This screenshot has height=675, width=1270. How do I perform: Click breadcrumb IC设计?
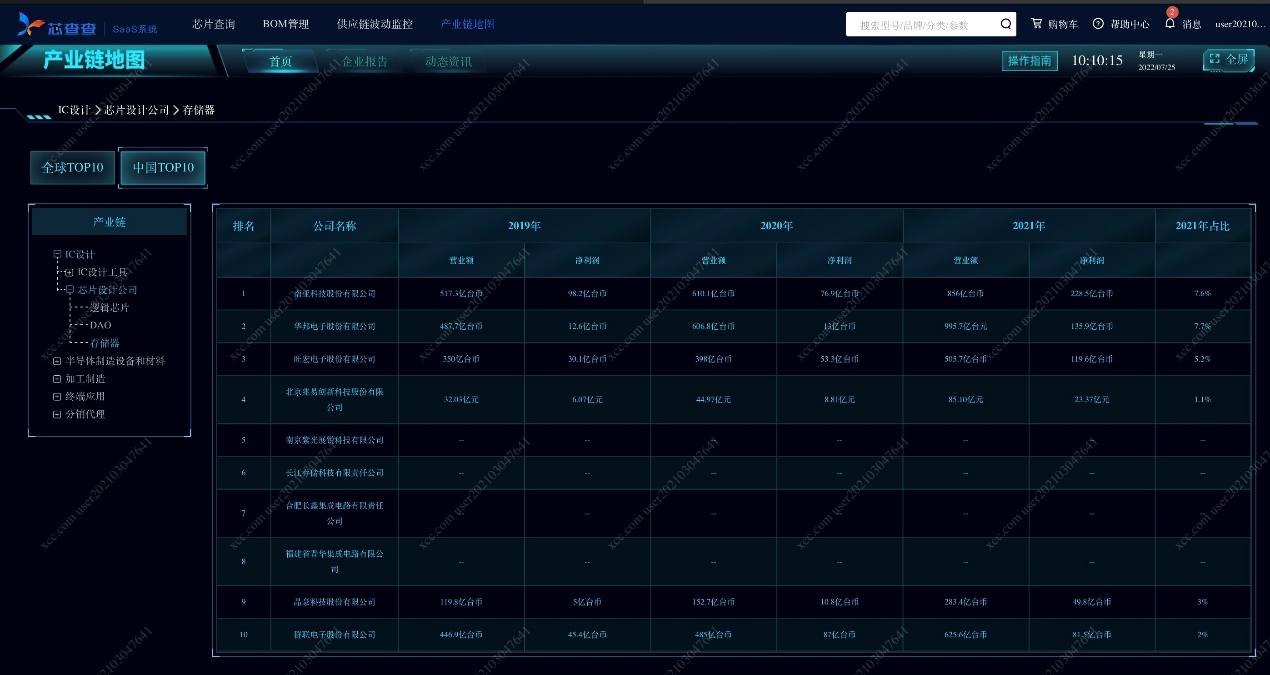click(74, 110)
